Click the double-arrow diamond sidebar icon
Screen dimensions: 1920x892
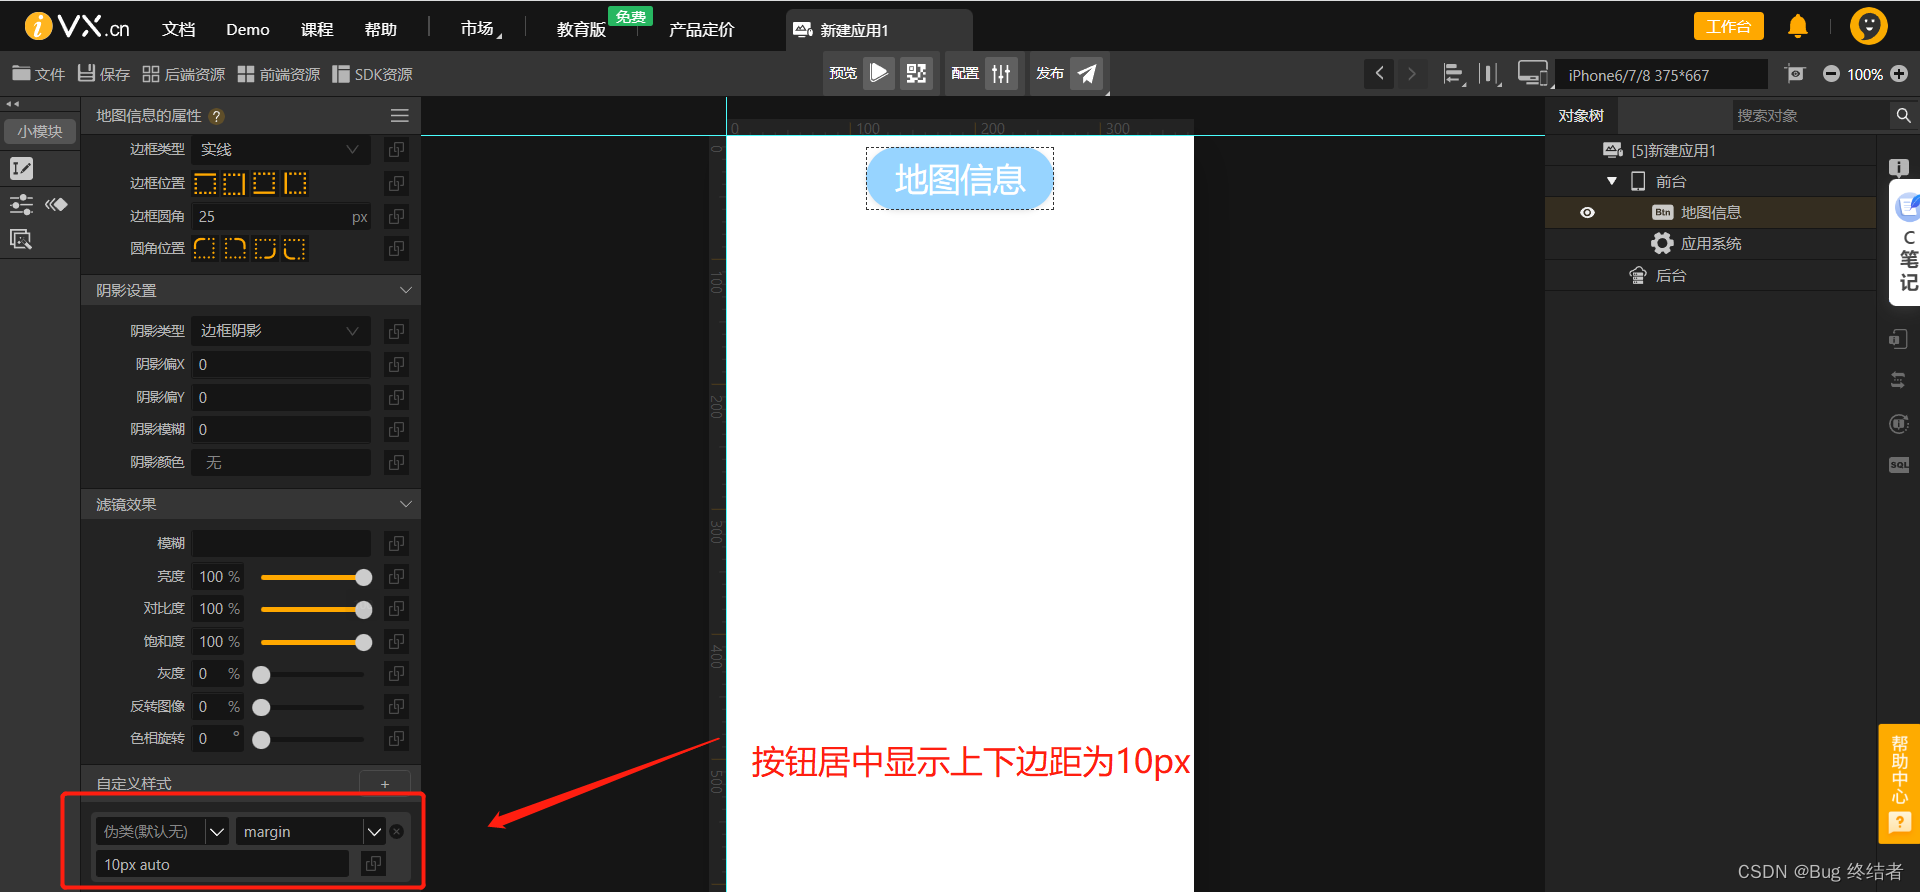click(56, 205)
